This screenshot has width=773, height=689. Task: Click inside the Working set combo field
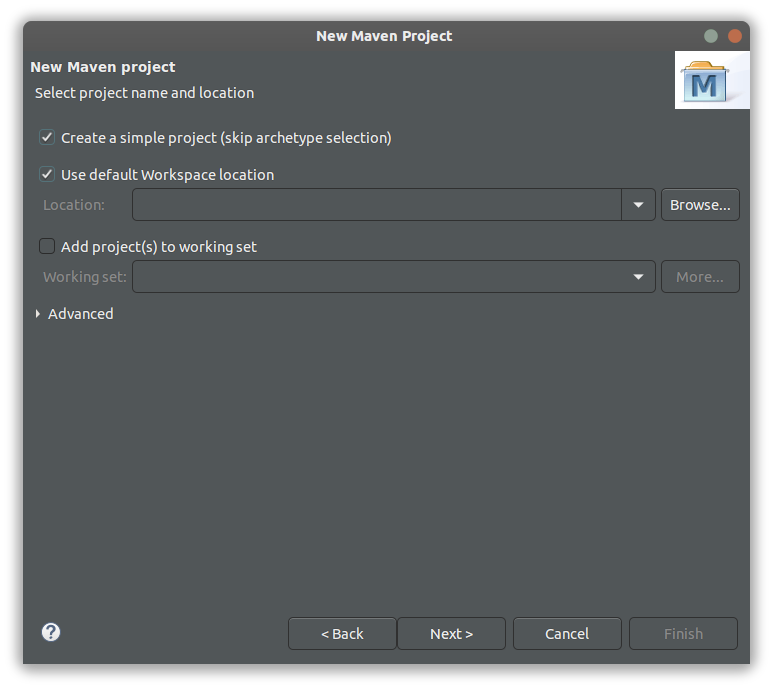(393, 276)
